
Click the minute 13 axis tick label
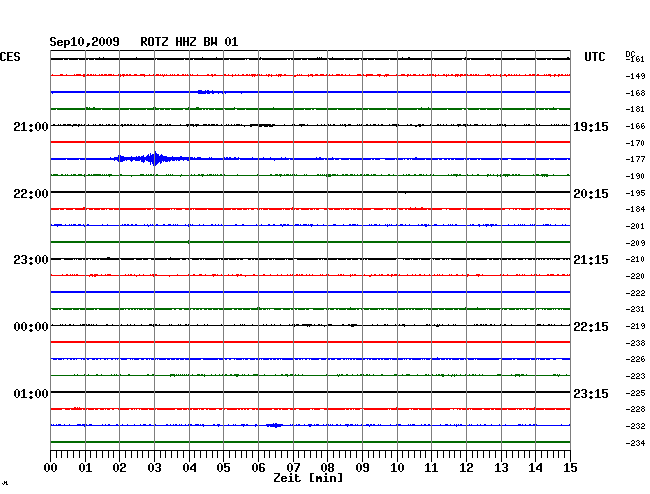(501, 468)
